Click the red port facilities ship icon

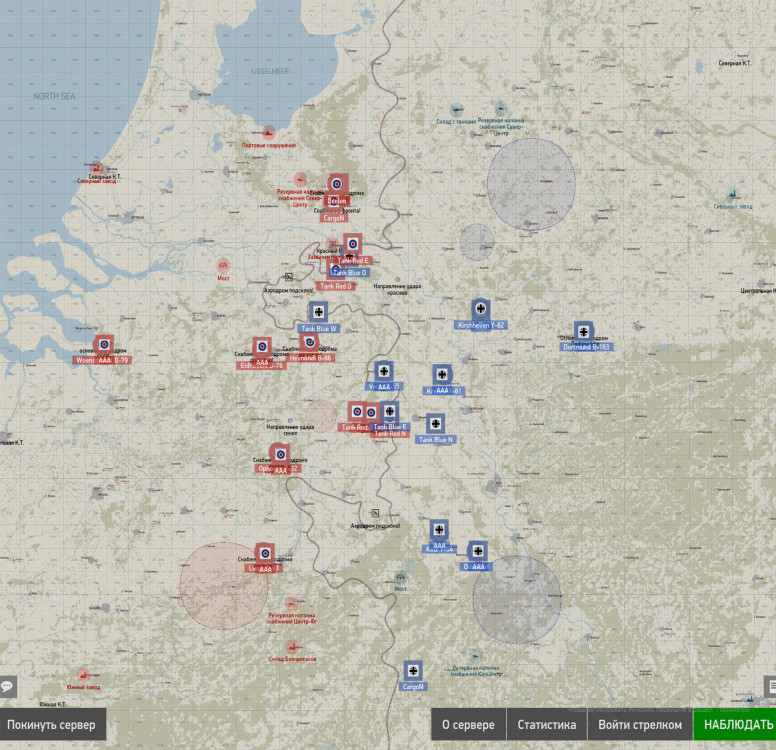point(269,133)
